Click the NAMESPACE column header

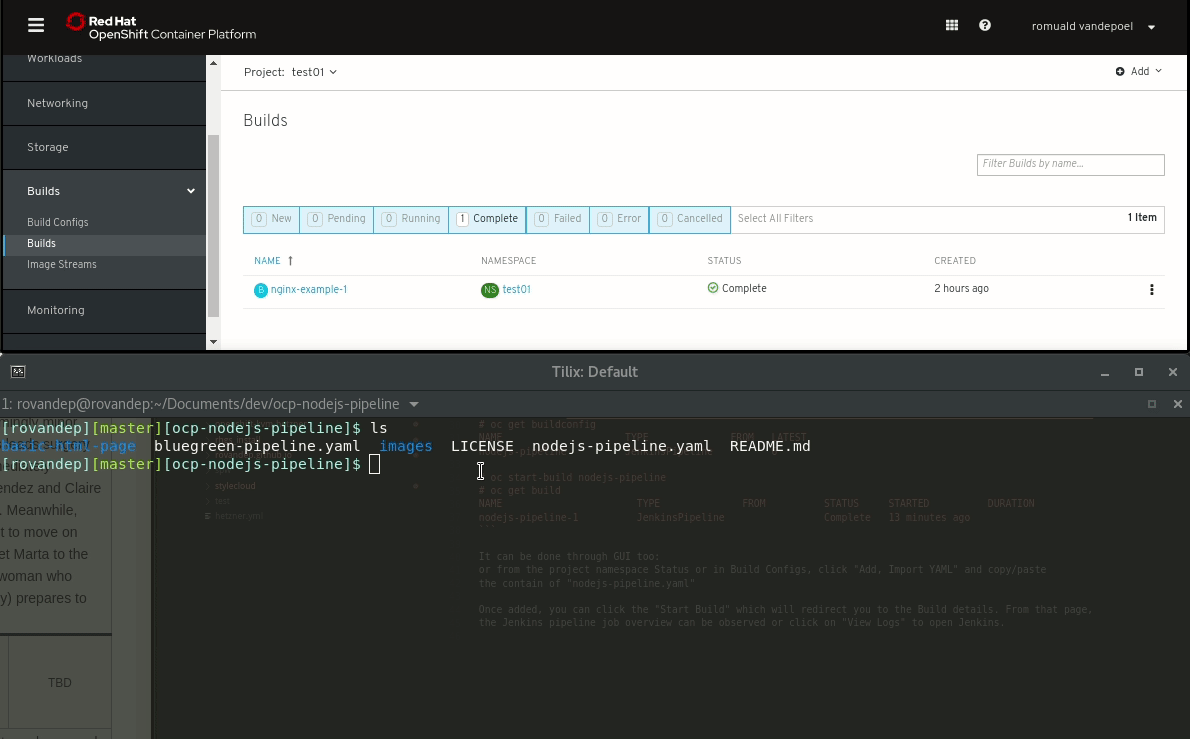coord(508,261)
